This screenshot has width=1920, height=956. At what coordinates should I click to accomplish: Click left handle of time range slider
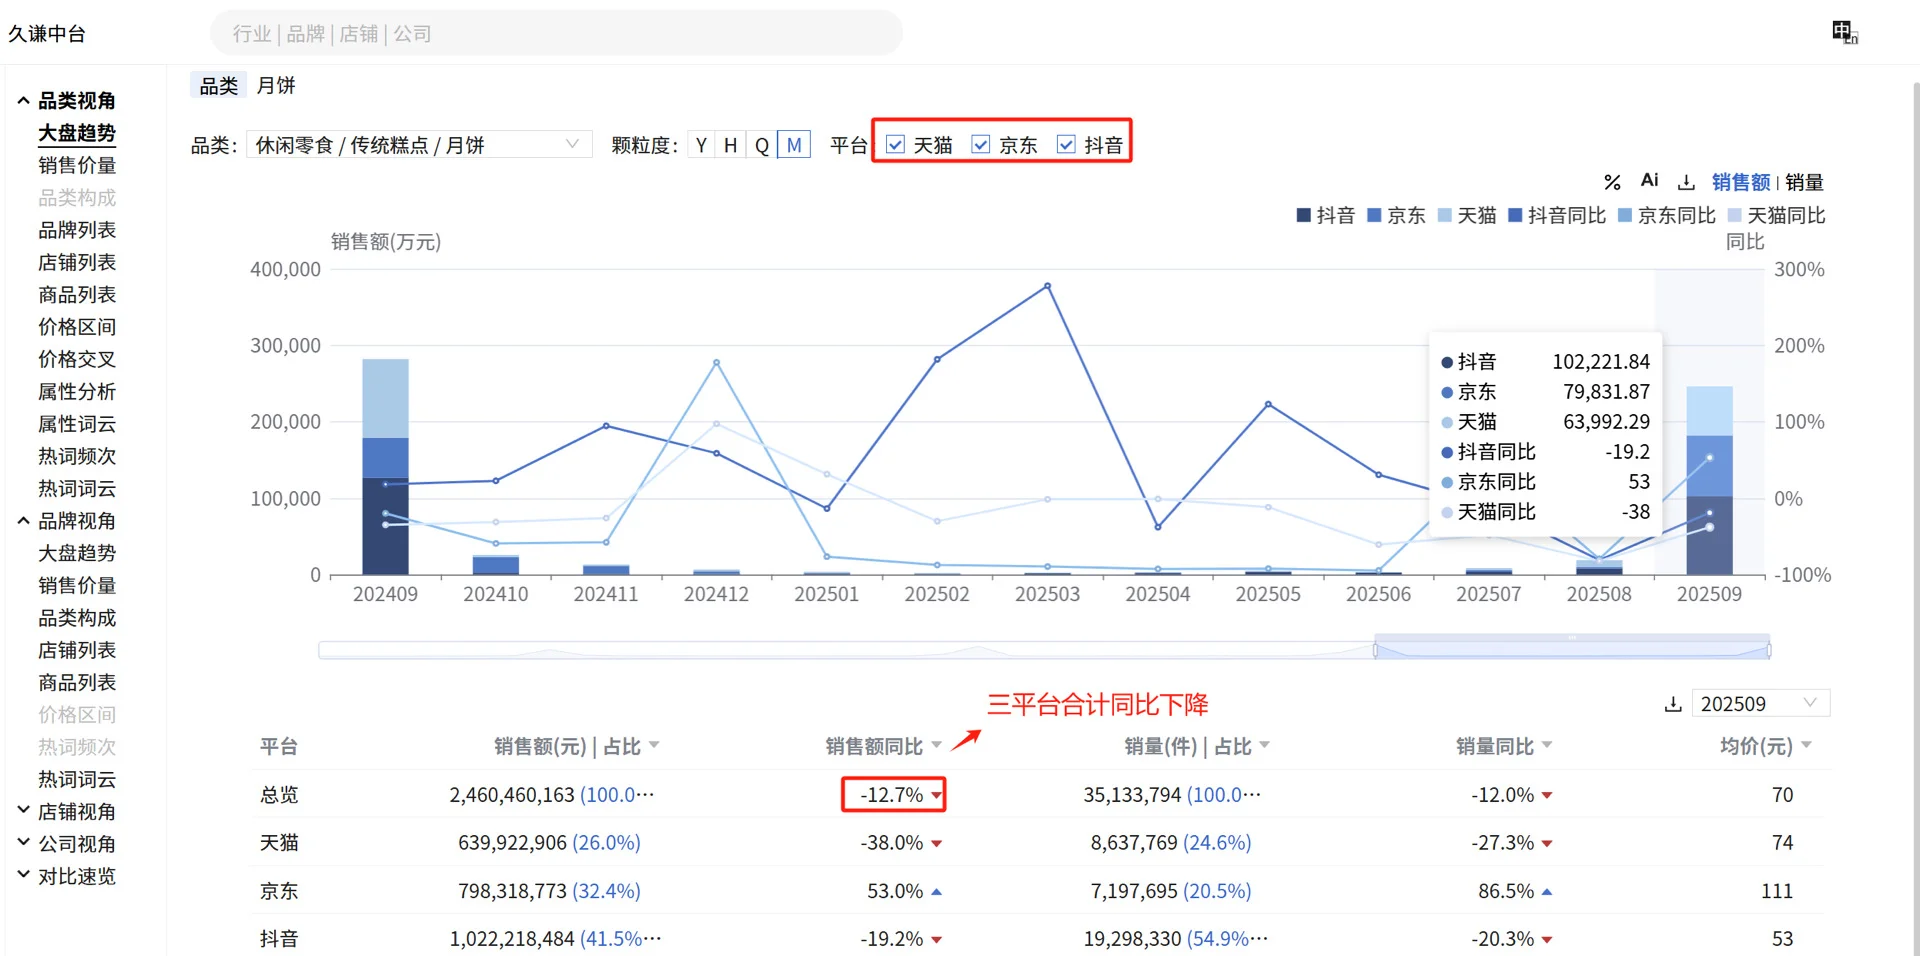(x=1375, y=650)
